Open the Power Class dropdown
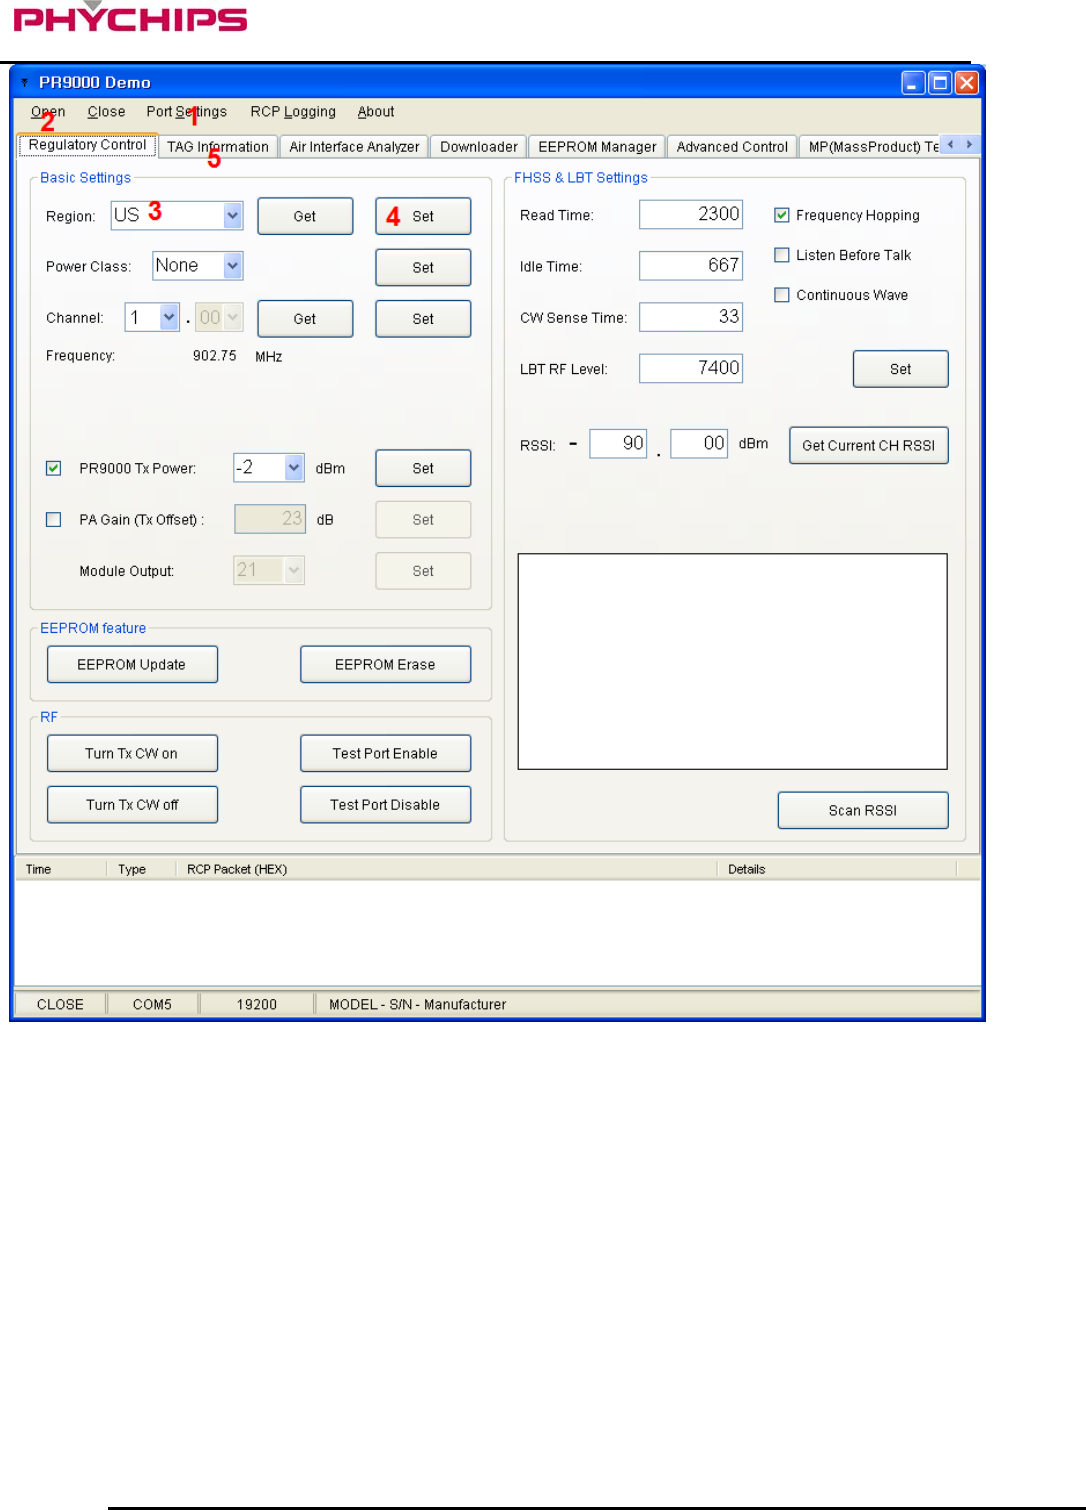The height and width of the screenshot is (1510, 1086). point(232,266)
